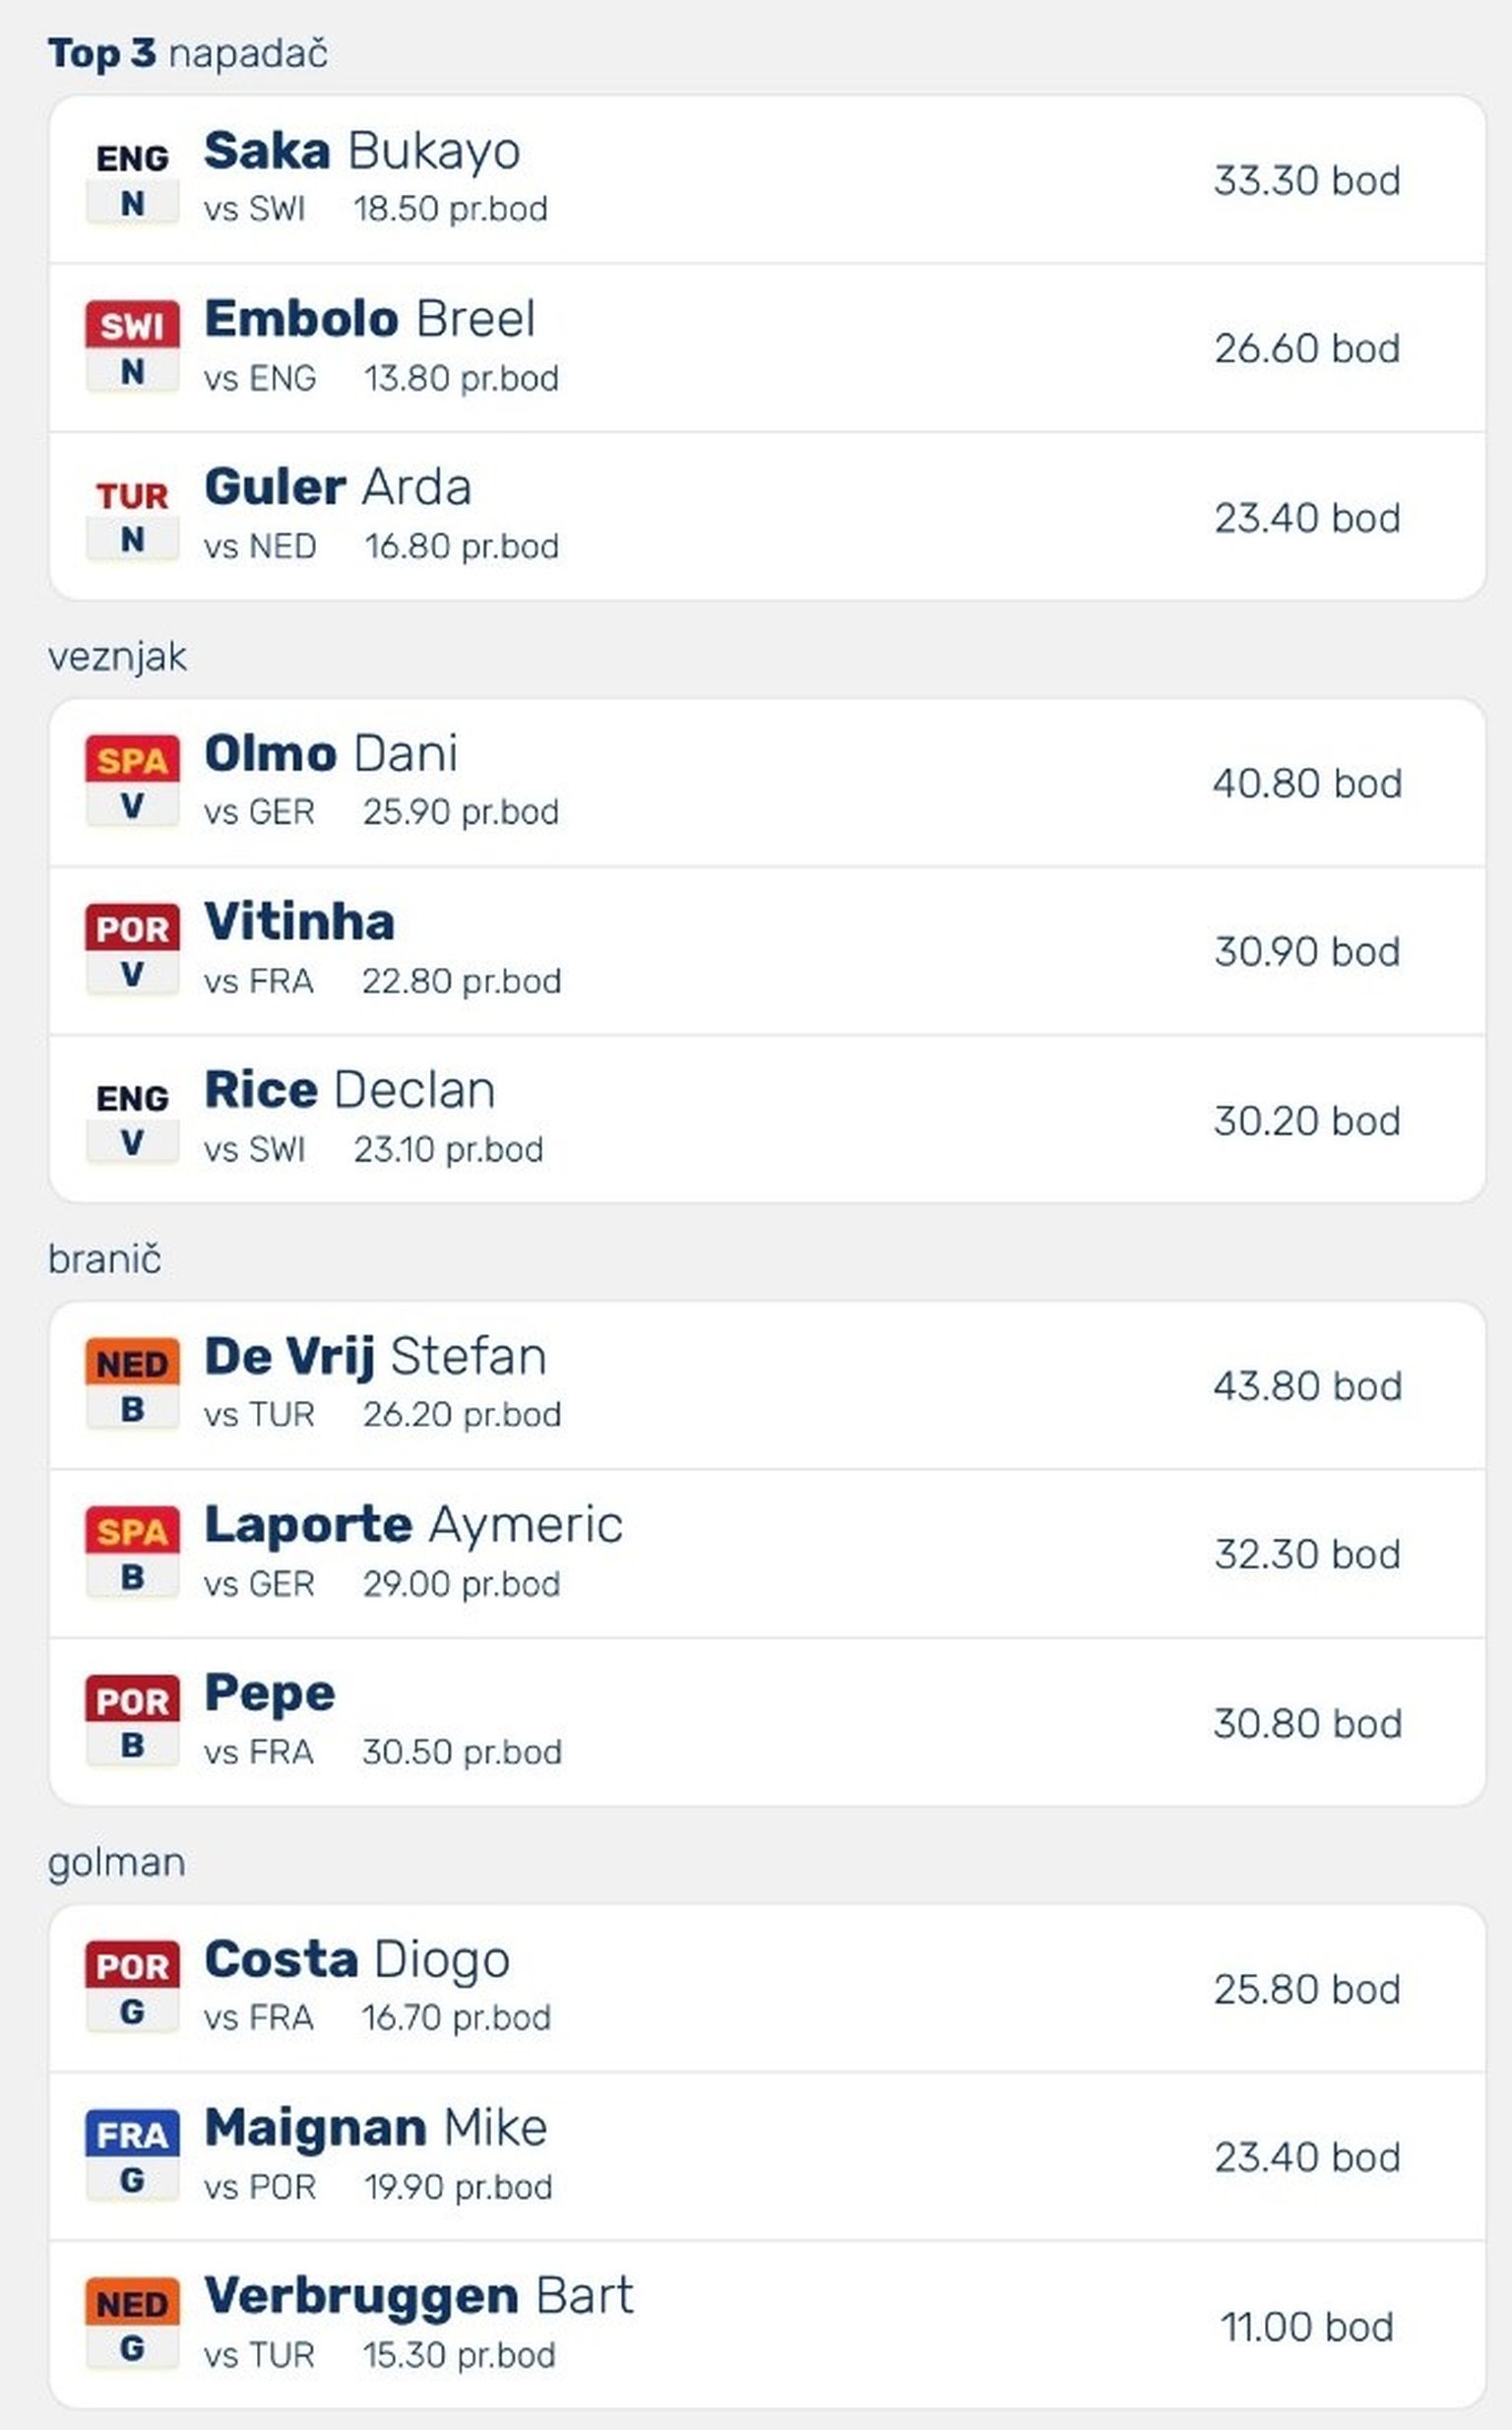1512x2430 pixels.
Task: Select the Laporte Aymeric name
Action: (x=413, y=1525)
